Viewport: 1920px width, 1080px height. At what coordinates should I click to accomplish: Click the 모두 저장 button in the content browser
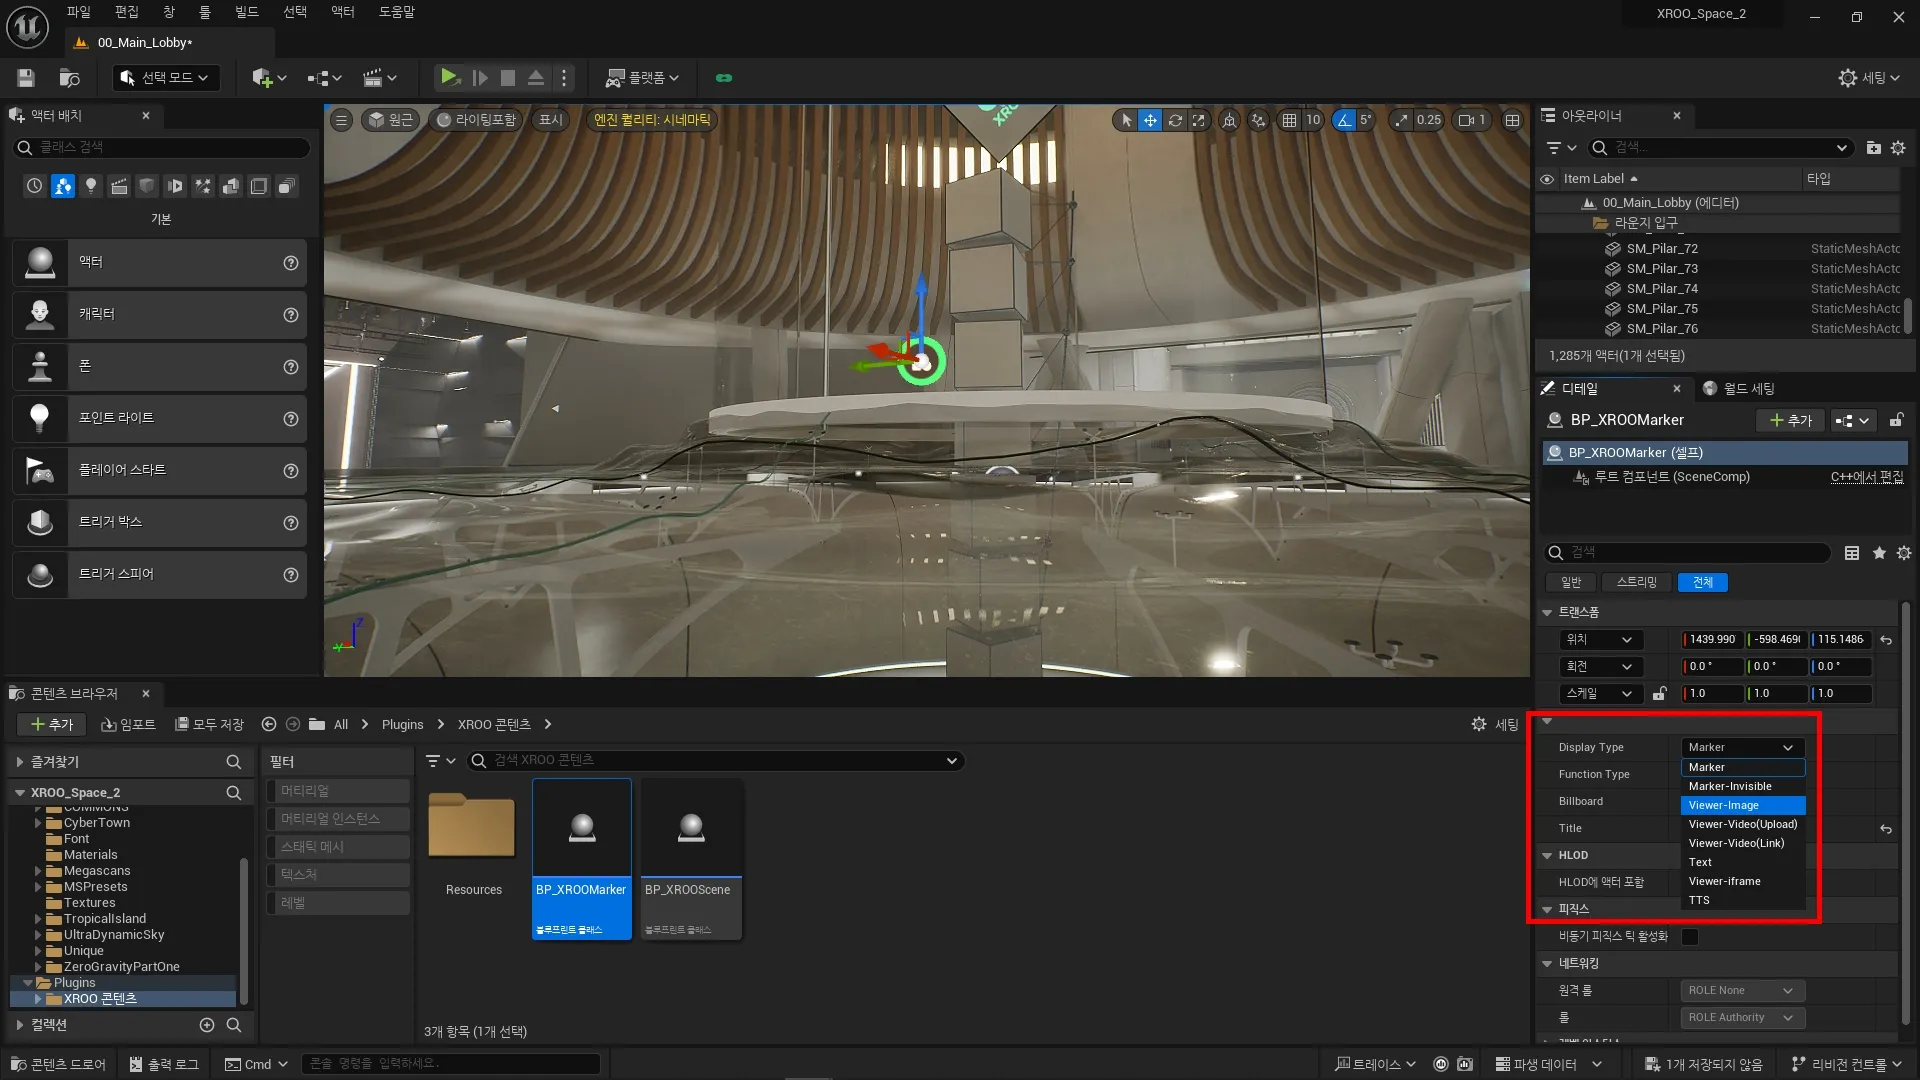(x=210, y=724)
